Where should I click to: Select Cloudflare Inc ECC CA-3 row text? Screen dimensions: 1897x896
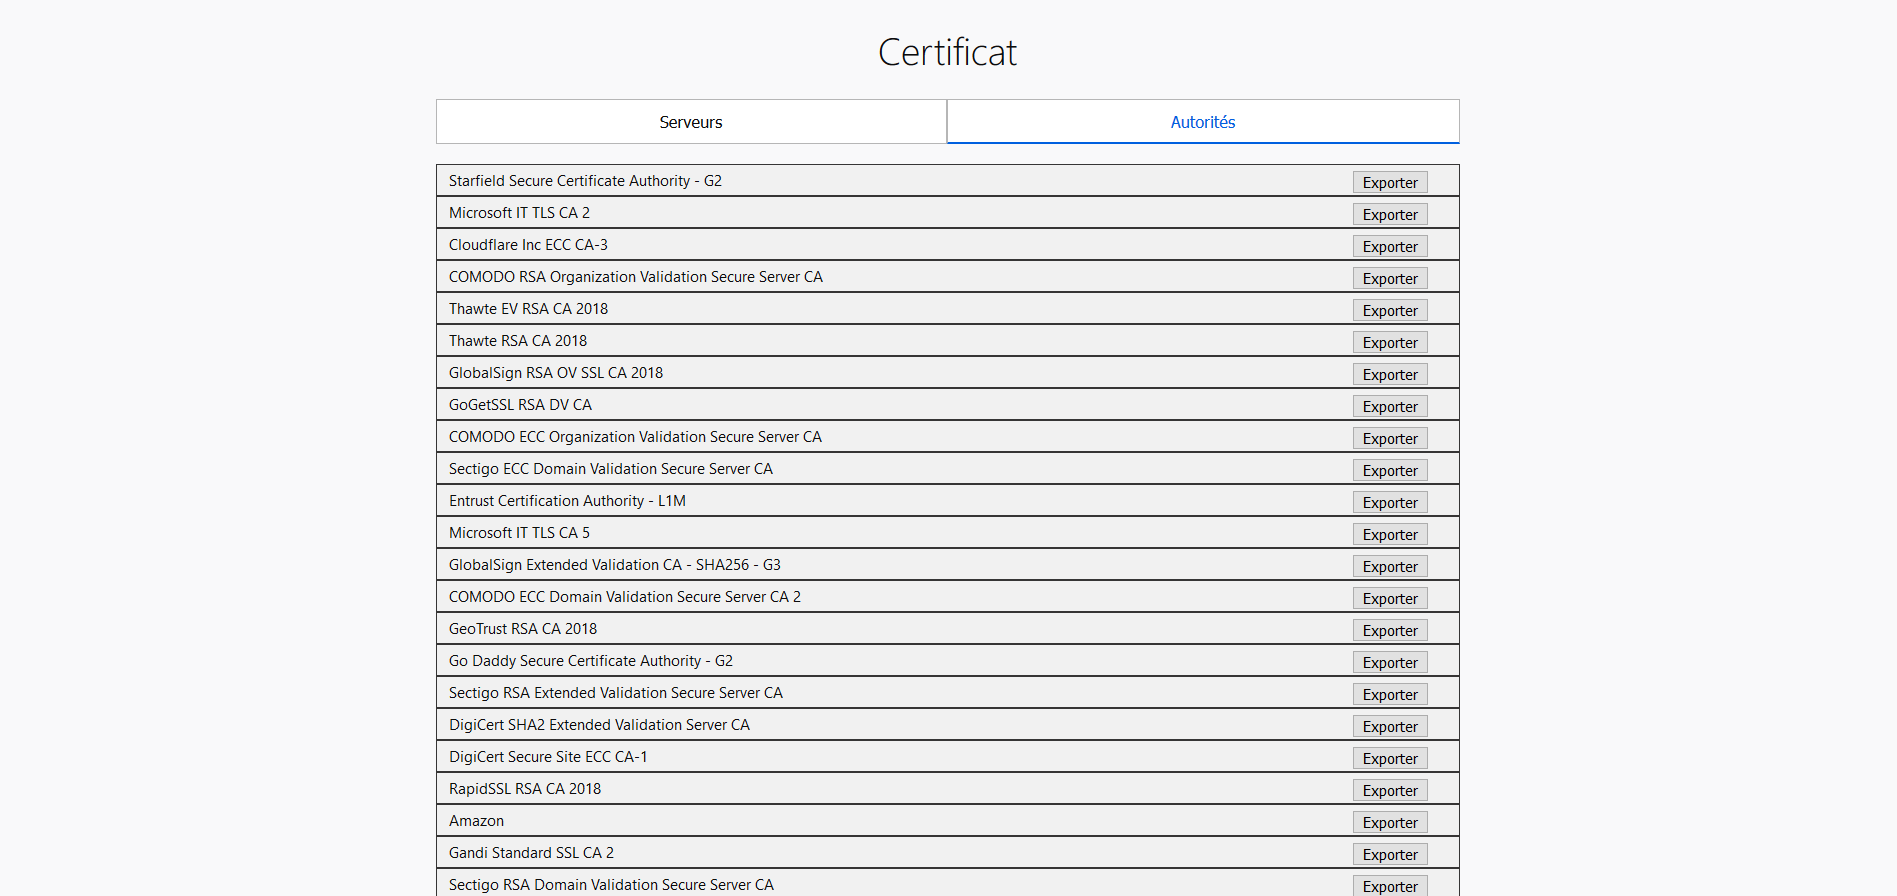pyautogui.click(x=528, y=245)
